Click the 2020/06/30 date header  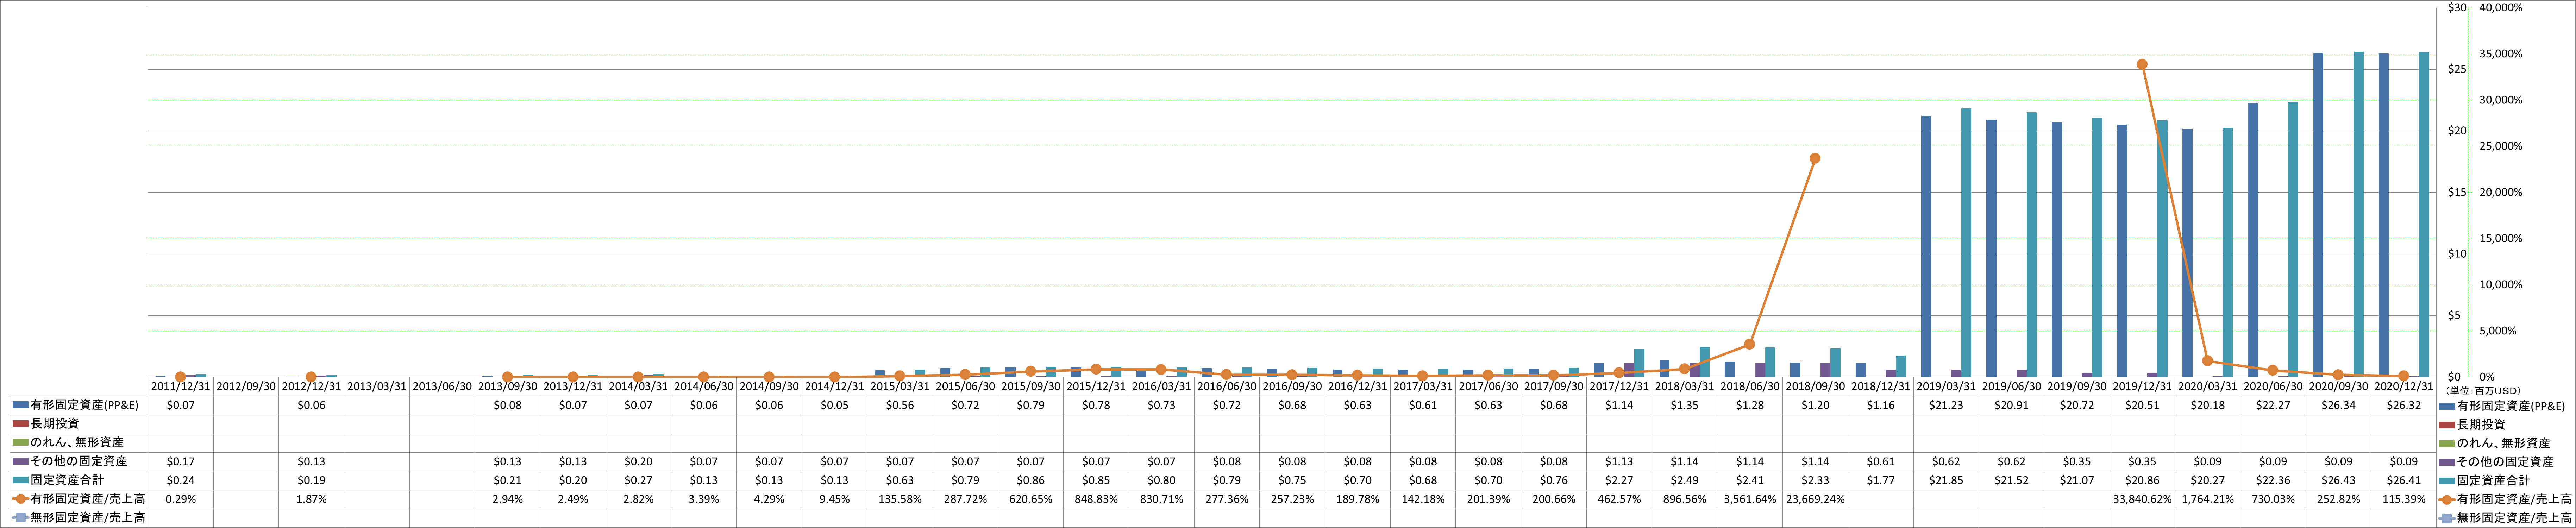(x=2272, y=386)
